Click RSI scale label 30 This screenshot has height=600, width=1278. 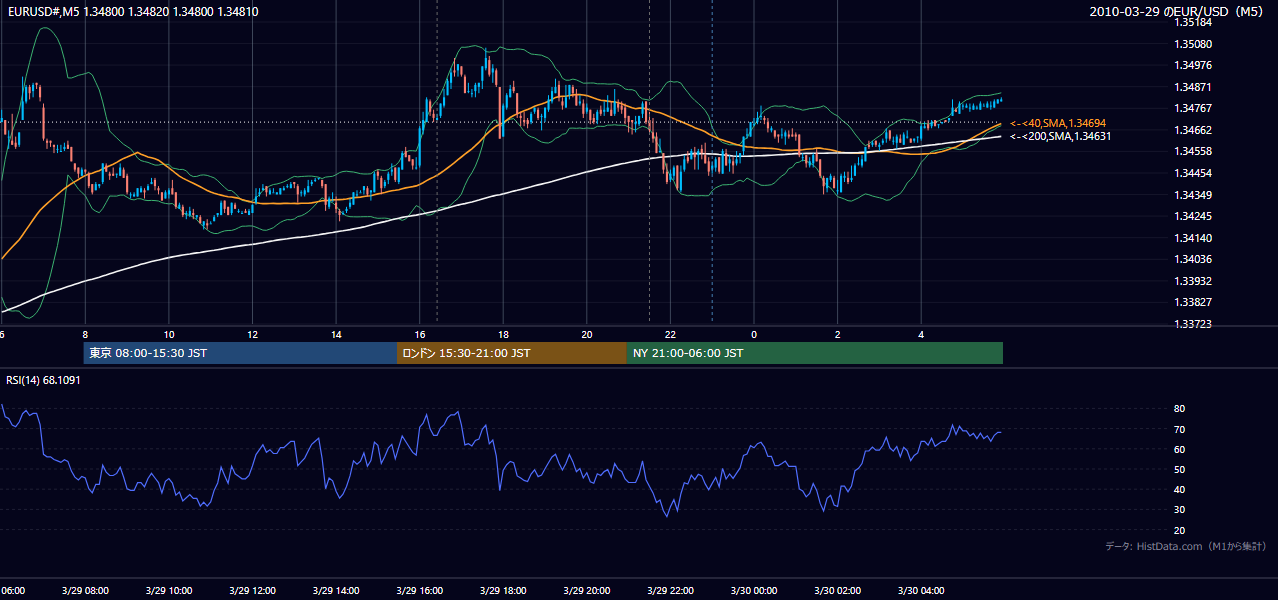pyautogui.click(x=1180, y=510)
